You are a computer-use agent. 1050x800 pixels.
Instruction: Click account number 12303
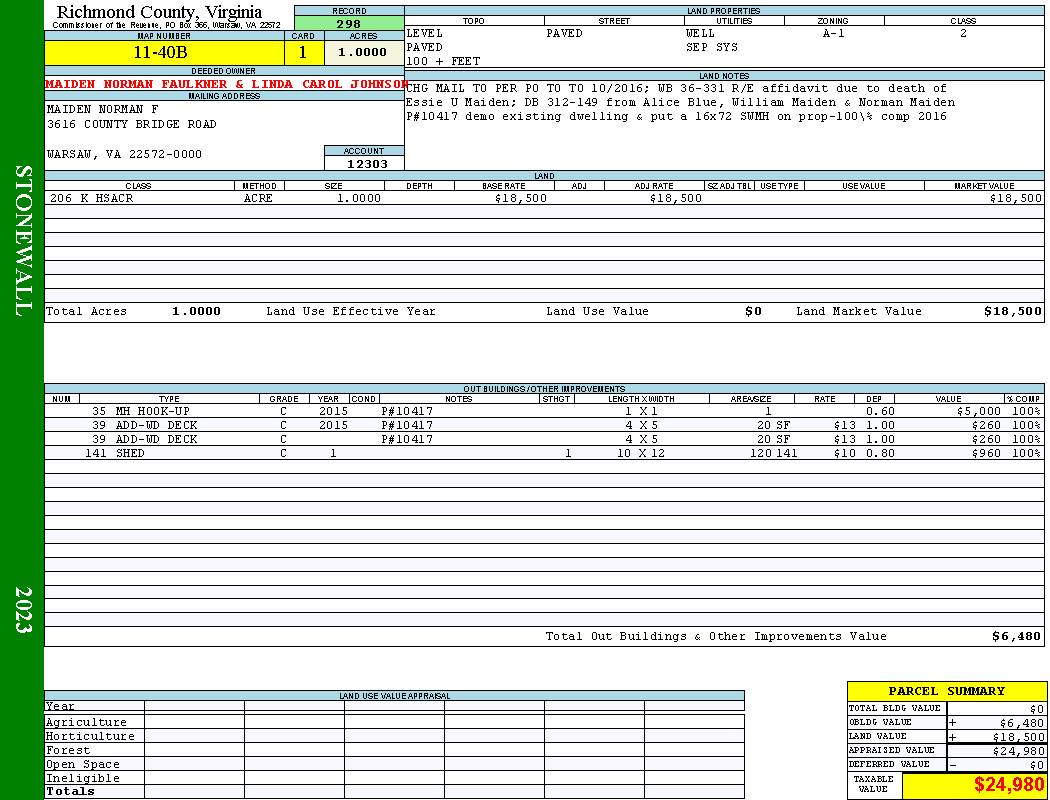coord(367,164)
